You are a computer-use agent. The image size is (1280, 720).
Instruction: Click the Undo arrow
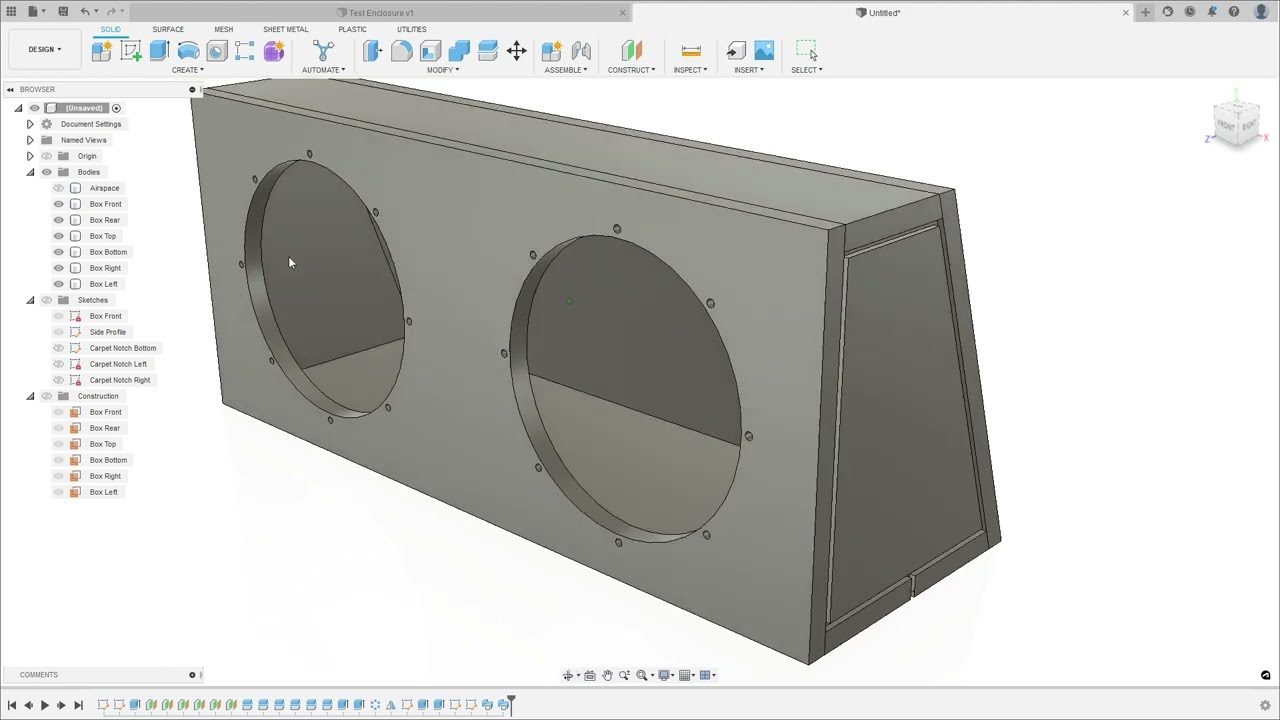click(85, 12)
